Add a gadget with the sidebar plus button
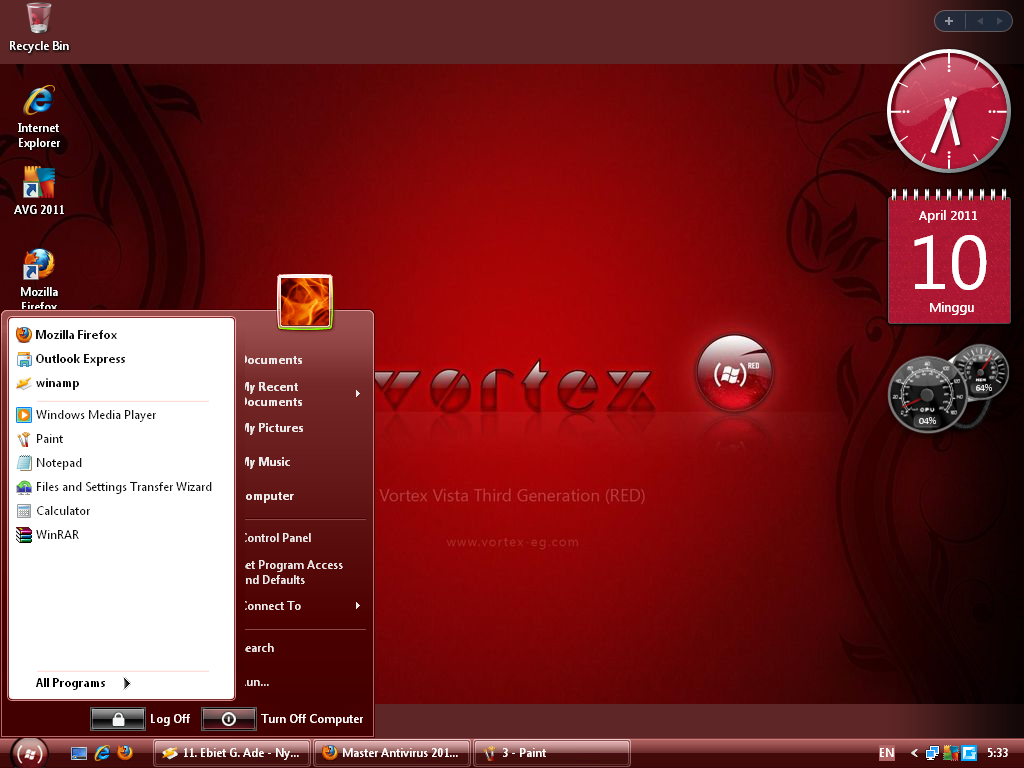This screenshot has height=768, width=1024. coord(949,21)
